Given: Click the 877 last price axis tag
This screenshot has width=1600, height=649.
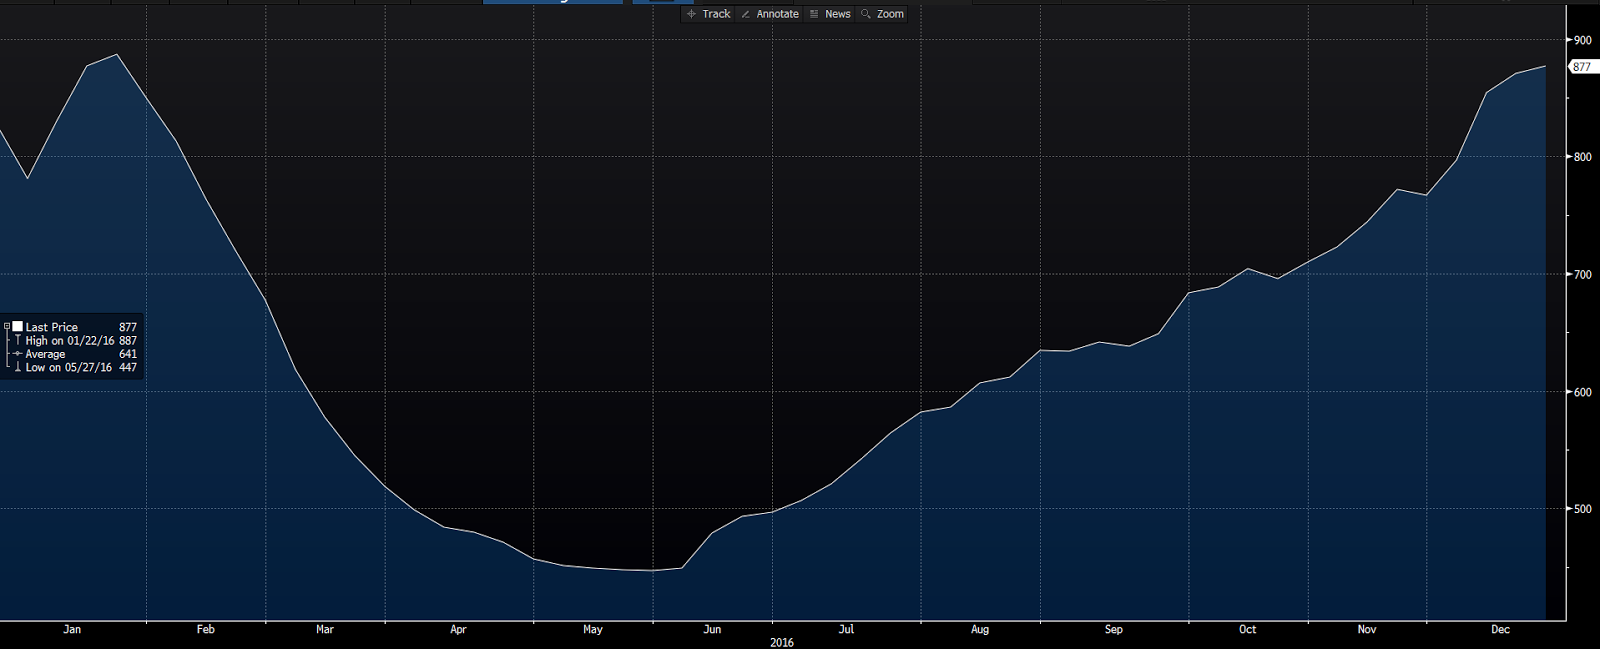Looking at the screenshot, I should tap(1583, 67).
